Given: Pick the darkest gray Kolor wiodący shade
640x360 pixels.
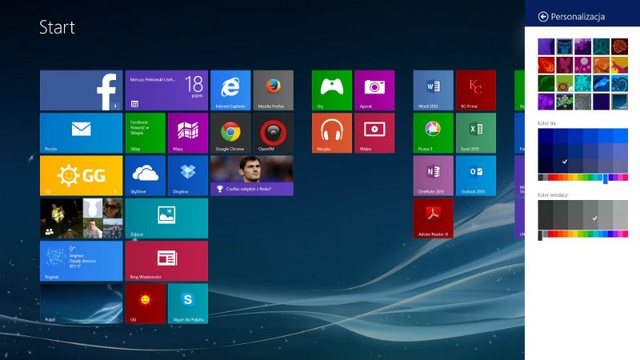Looking at the screenshot, I should (x=545, y=215).
